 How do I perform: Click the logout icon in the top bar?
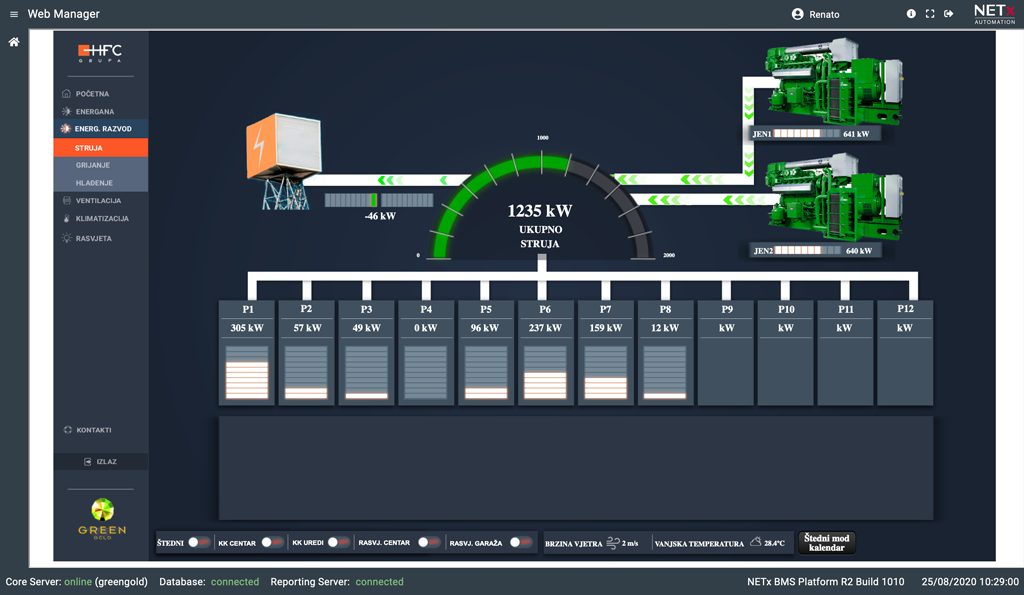pyautogui.click(x=949, y=14)
